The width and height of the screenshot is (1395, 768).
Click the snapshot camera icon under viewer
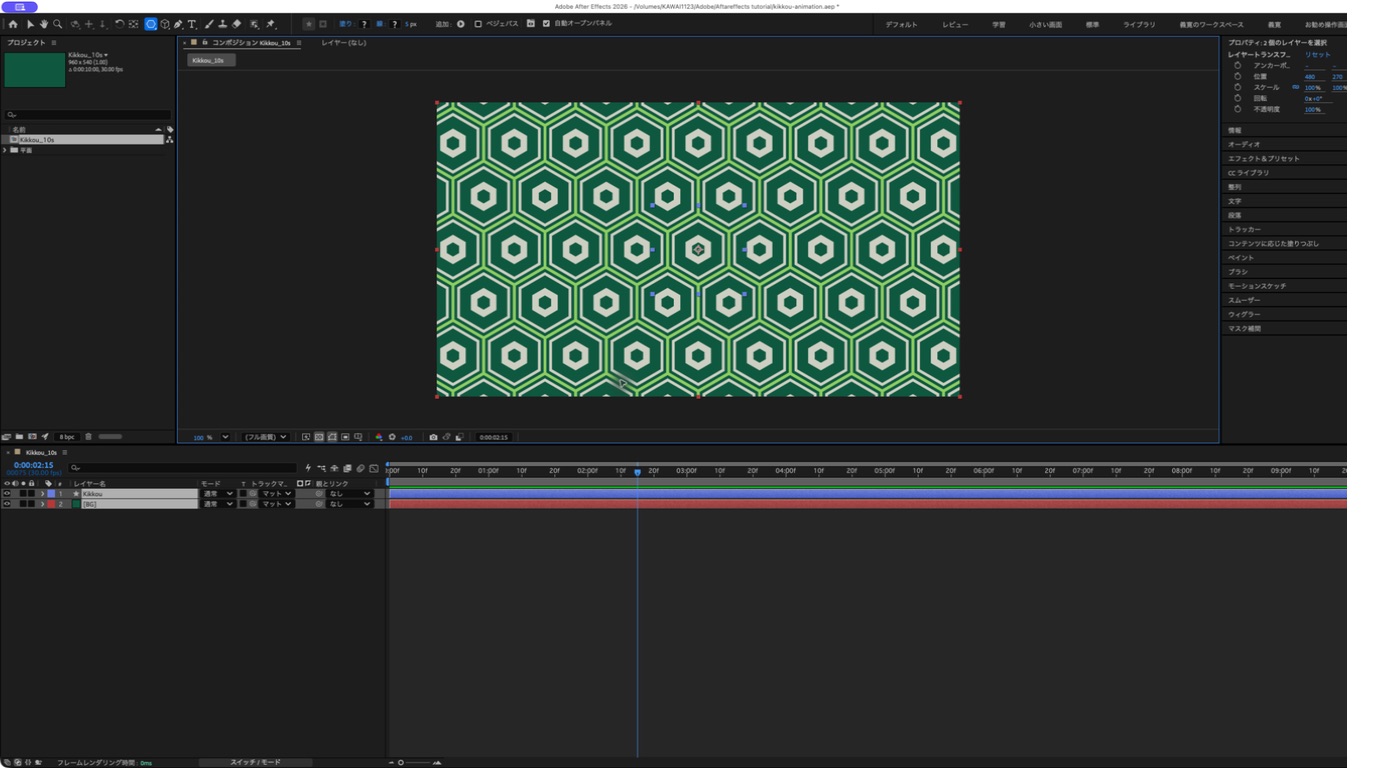pyautogui.click(x=433, y=437)
